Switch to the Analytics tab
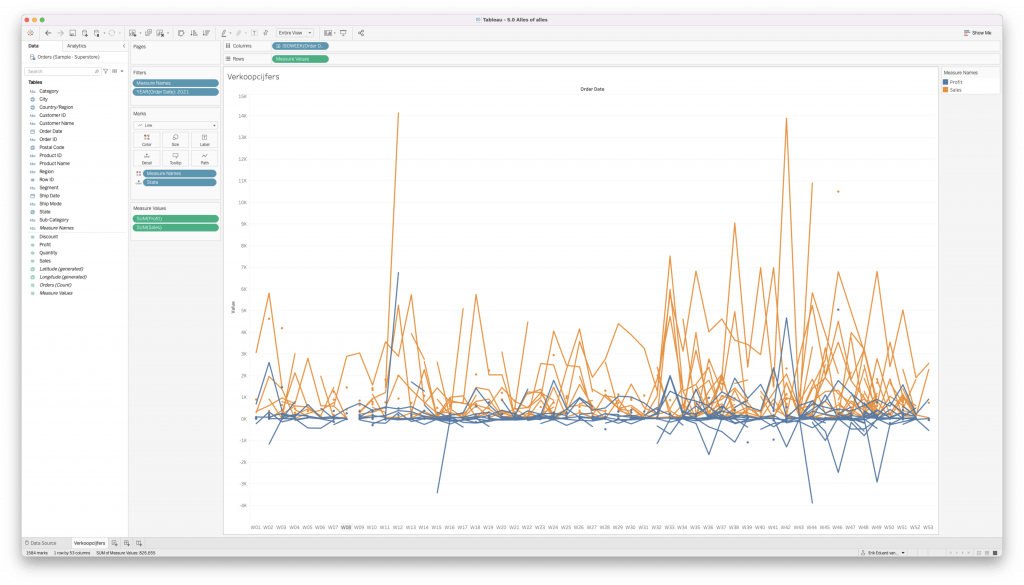The width and height of the screenshot is (1024, 585). coord(76,46)
